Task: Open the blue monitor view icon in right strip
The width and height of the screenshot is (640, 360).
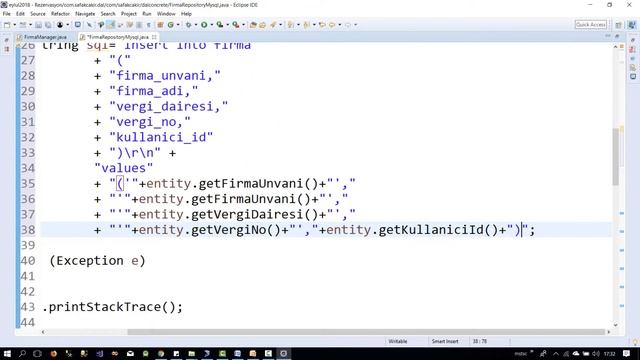Action: (633, 76)
